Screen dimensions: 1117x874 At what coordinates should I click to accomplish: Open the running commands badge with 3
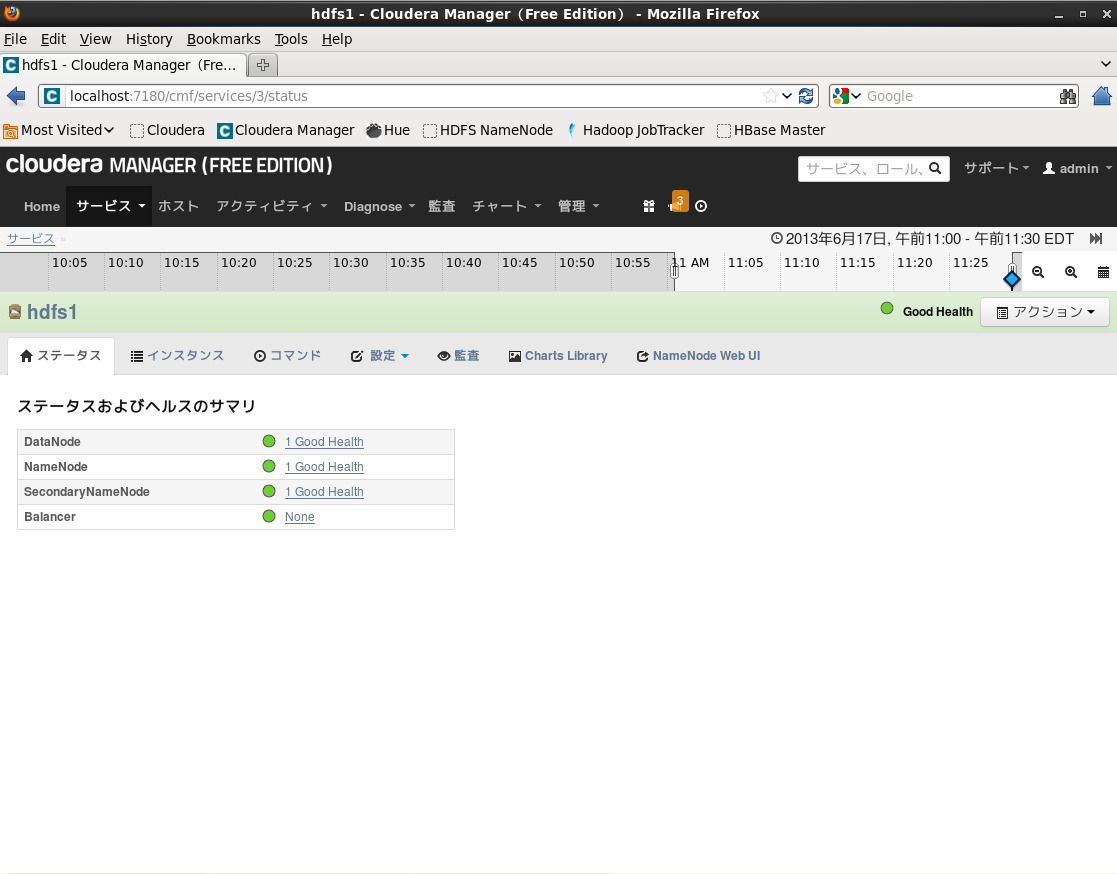click(679, 202)
